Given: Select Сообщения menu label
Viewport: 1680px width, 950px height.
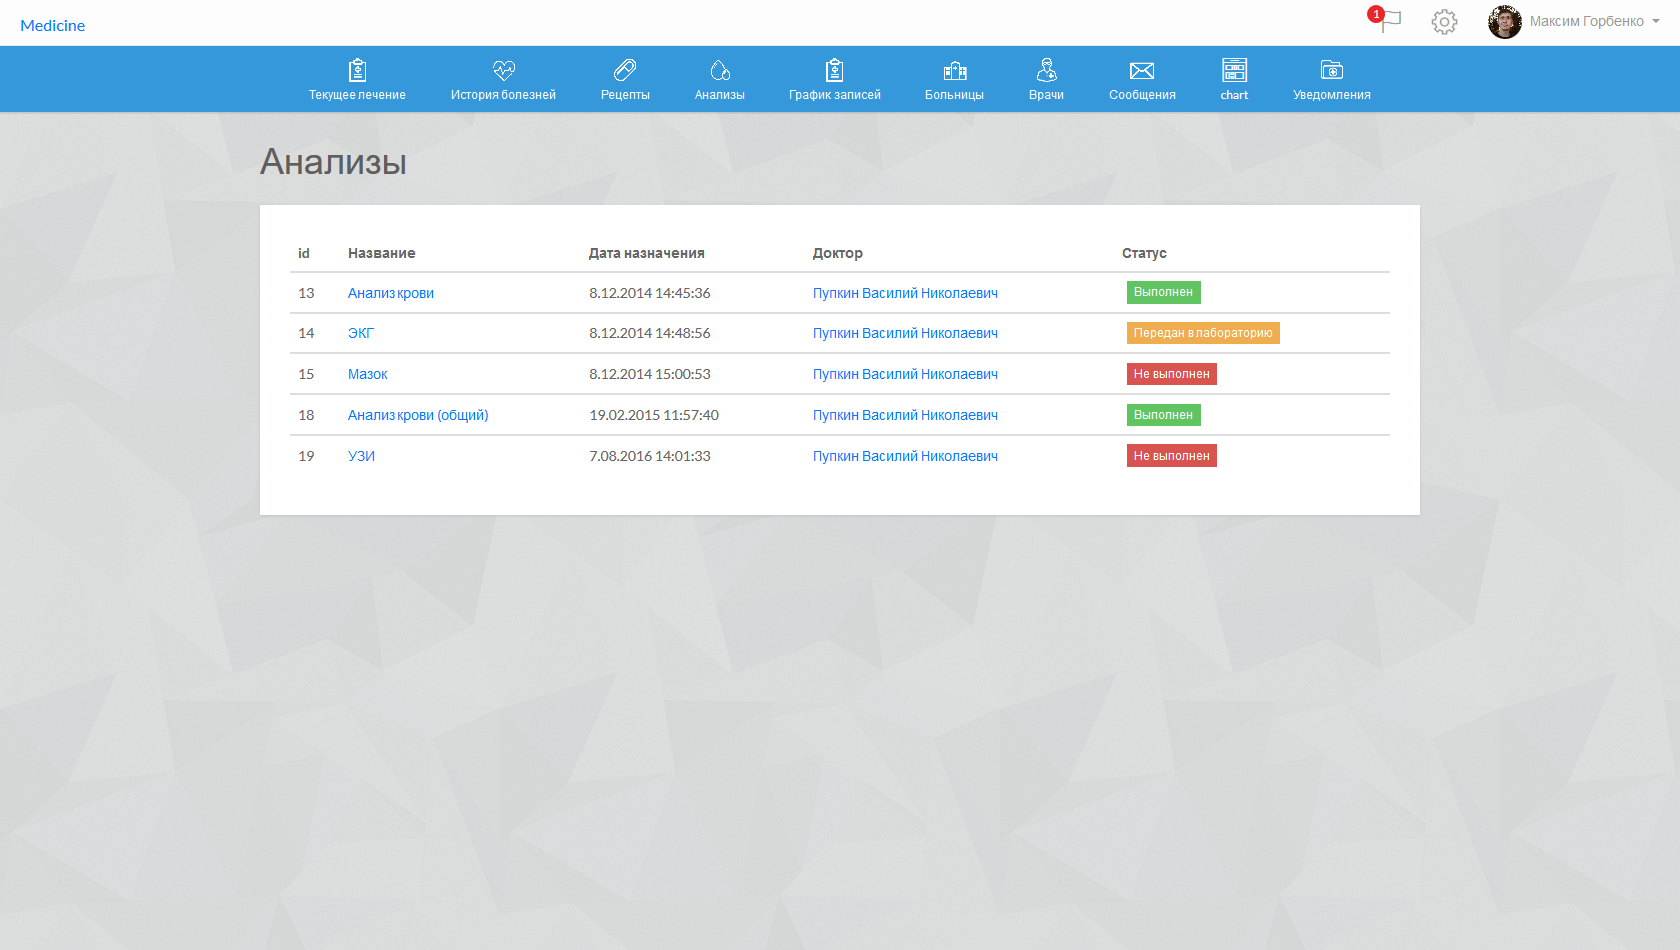Looking at the screenshot, I should (1142, 95).
